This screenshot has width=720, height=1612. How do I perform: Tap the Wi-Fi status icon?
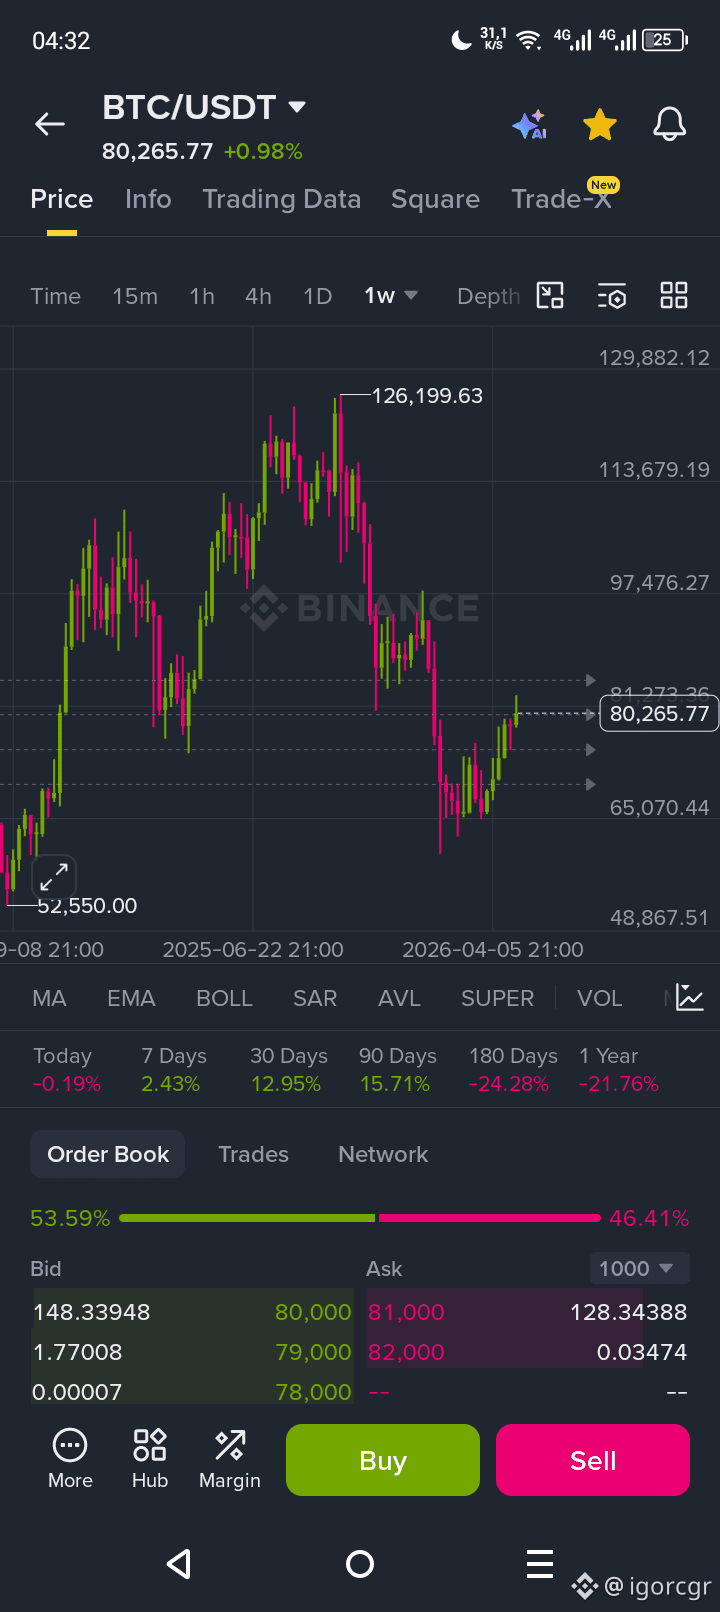pos(529,40)
